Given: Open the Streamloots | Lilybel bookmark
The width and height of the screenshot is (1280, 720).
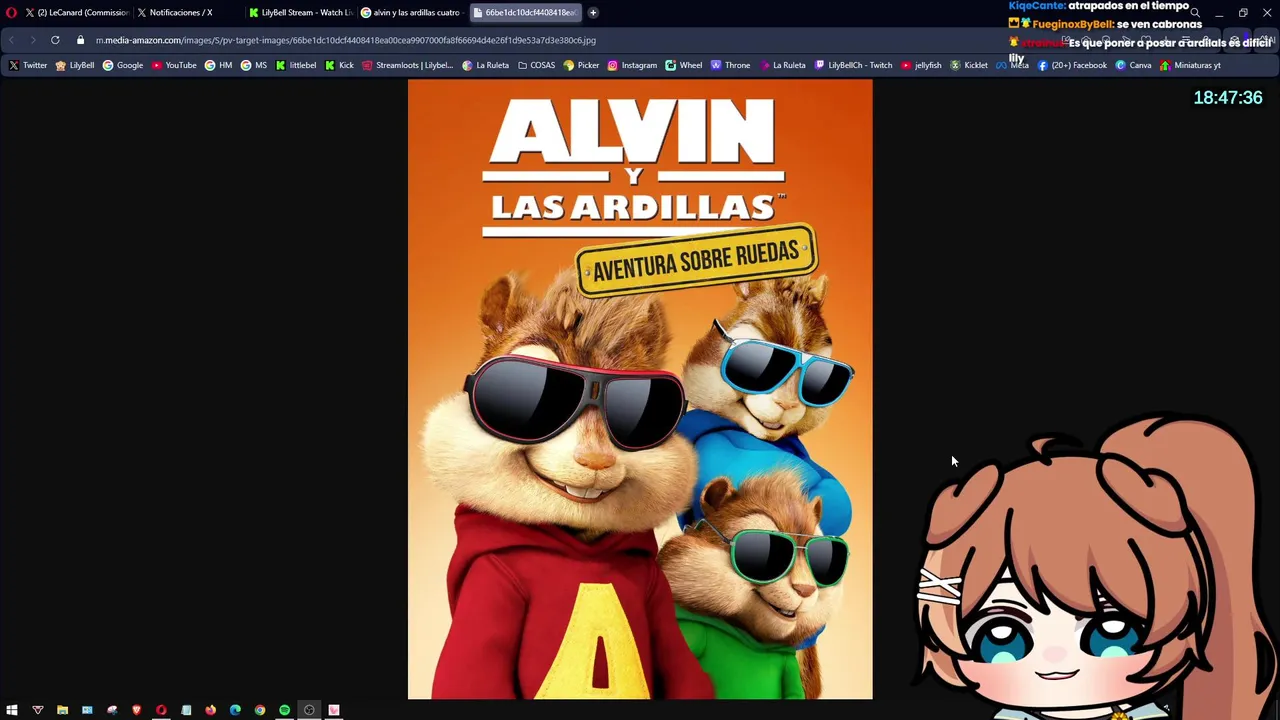Looking at the screenshot, I should [408, 65].
